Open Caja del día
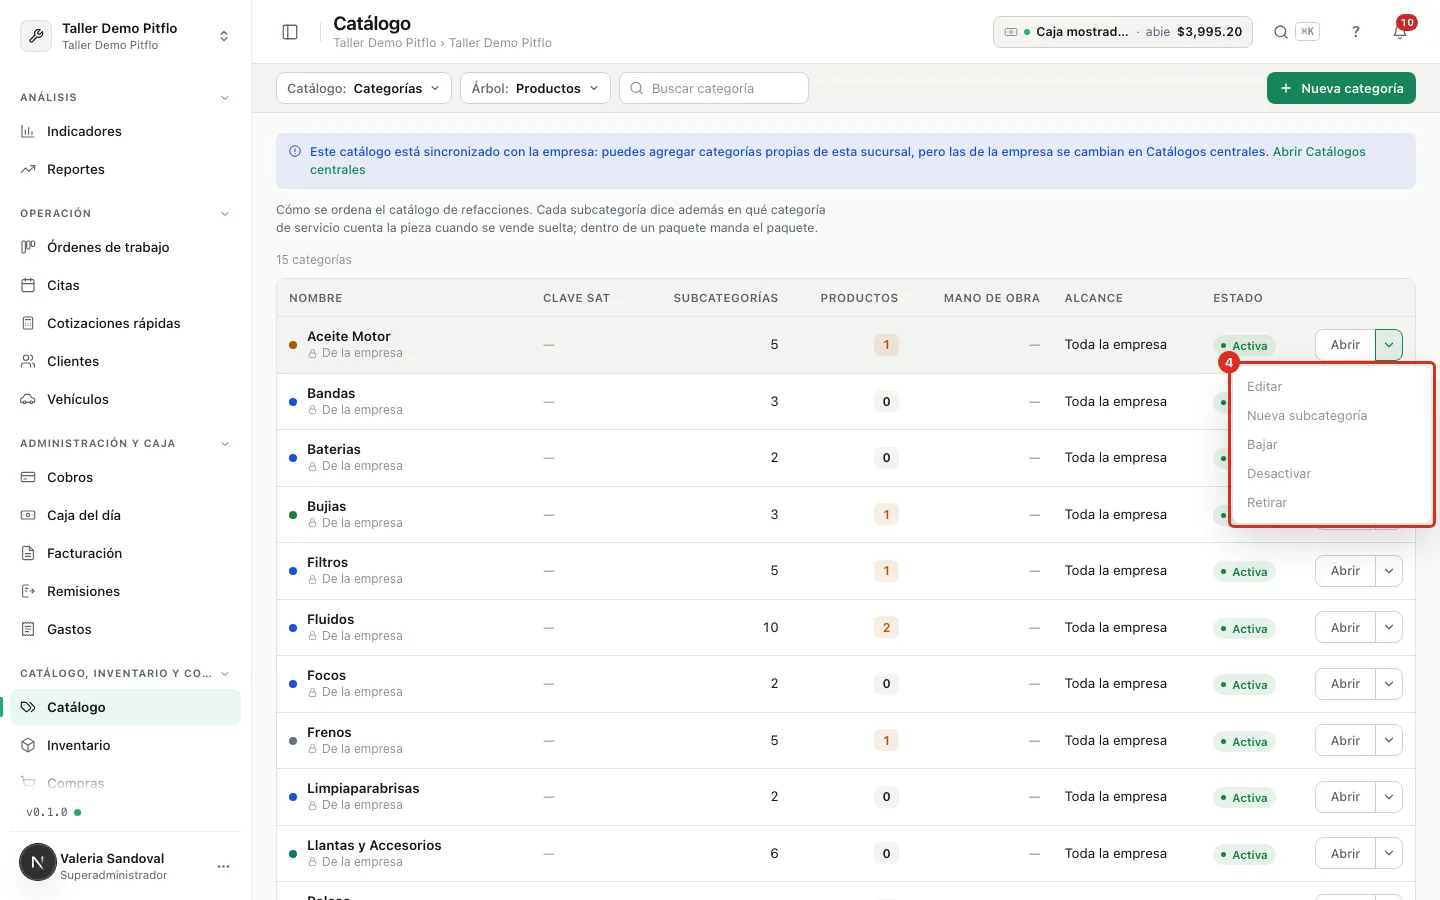 [x=125, y=515]
